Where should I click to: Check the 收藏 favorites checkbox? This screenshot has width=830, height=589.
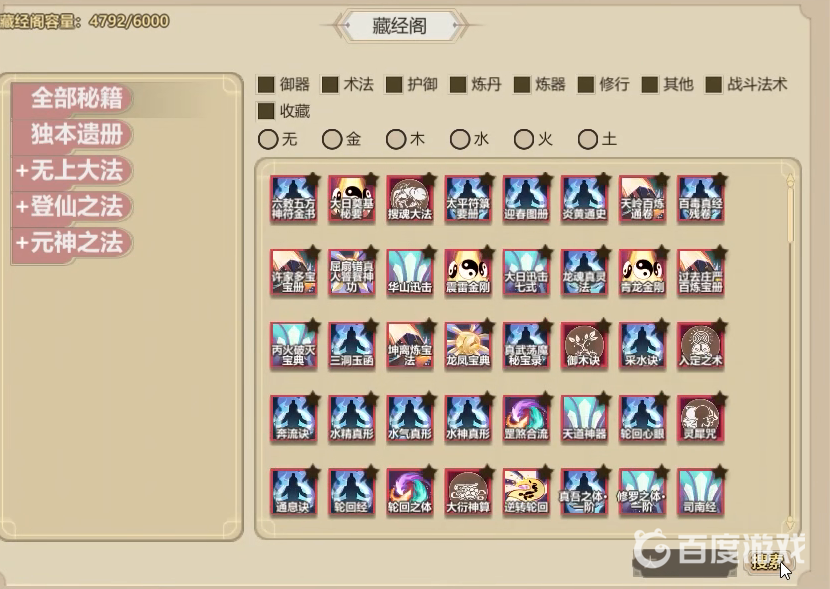266,111
